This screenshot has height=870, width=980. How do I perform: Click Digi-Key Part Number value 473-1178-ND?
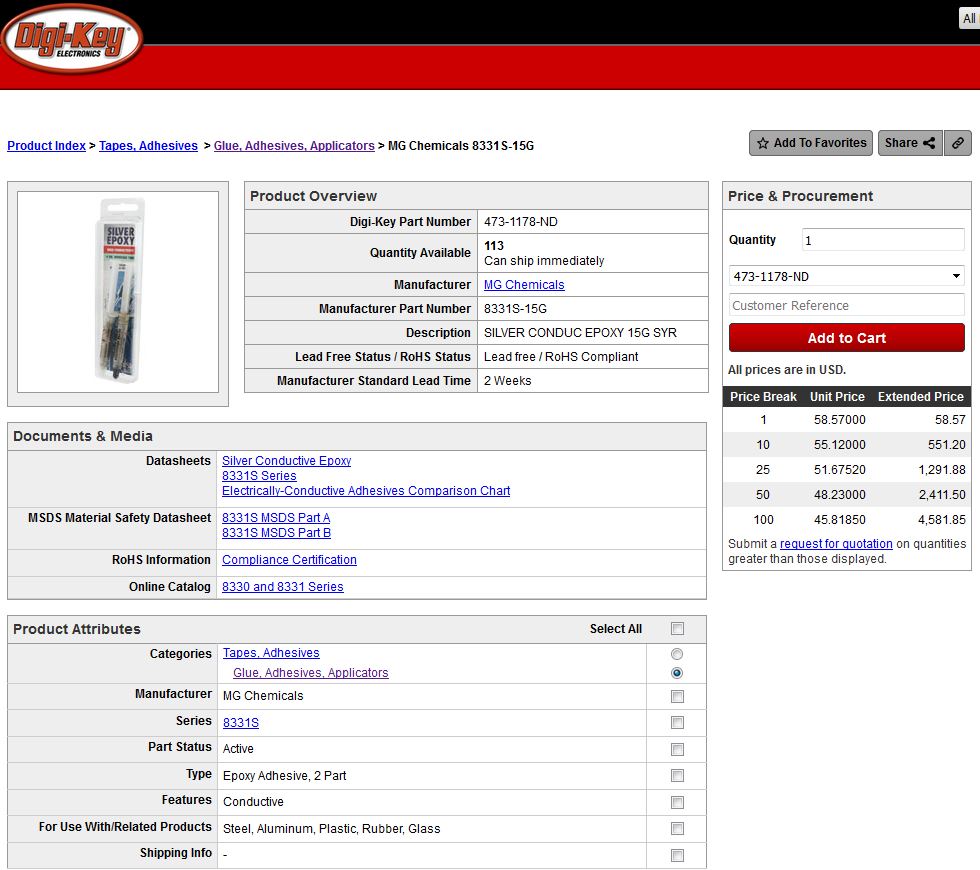pyautogui.click(x=521, y=222)
